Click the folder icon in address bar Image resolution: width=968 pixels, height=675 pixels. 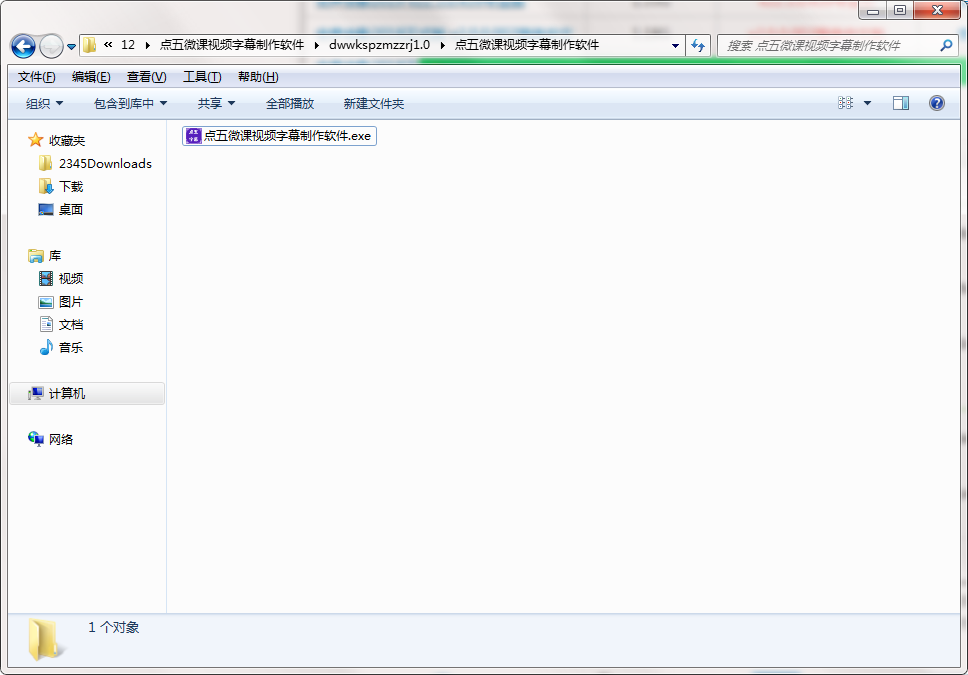(x=90, y=45)
